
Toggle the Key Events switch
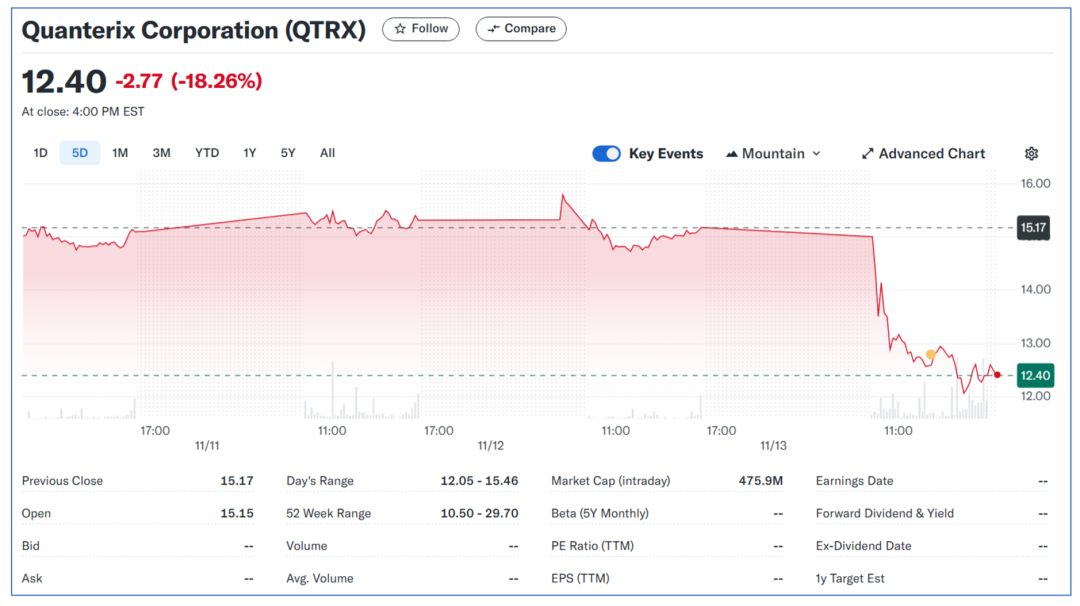pyautogui.click(x=606, y=154)
